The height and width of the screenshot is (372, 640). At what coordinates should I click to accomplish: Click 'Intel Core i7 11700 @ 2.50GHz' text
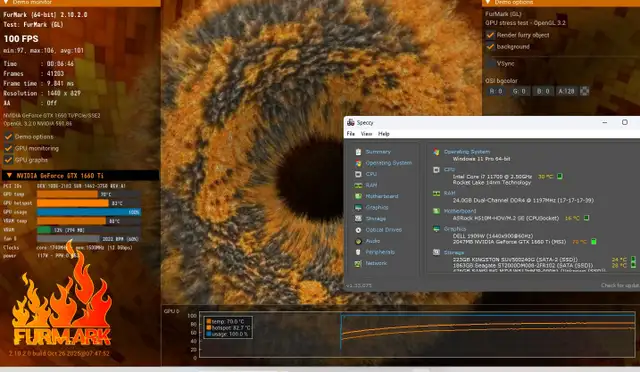click(x=492, y=176)
